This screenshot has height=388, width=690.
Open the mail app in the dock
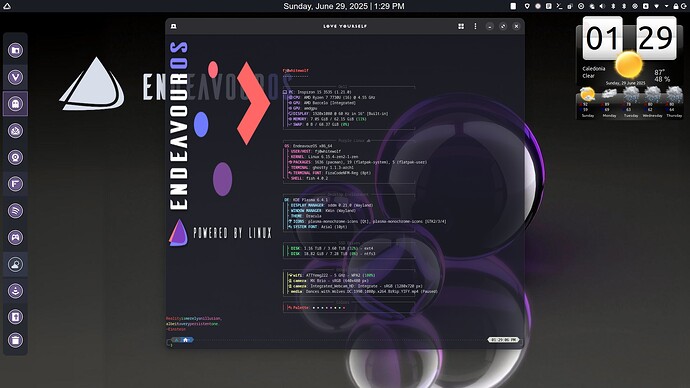15,131
